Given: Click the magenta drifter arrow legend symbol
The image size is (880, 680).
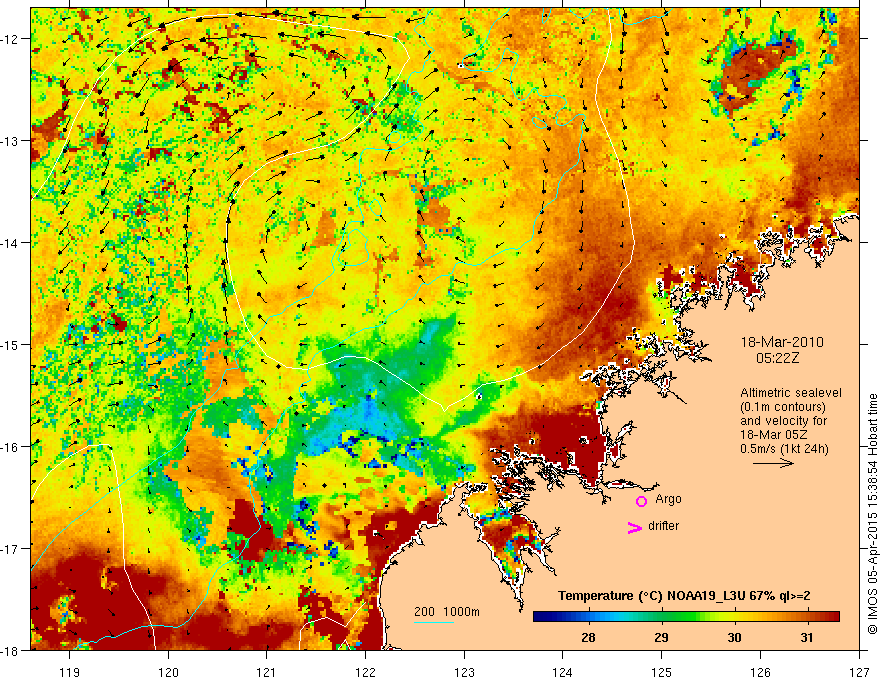Looking at the screenshot, I should point(635,527).
